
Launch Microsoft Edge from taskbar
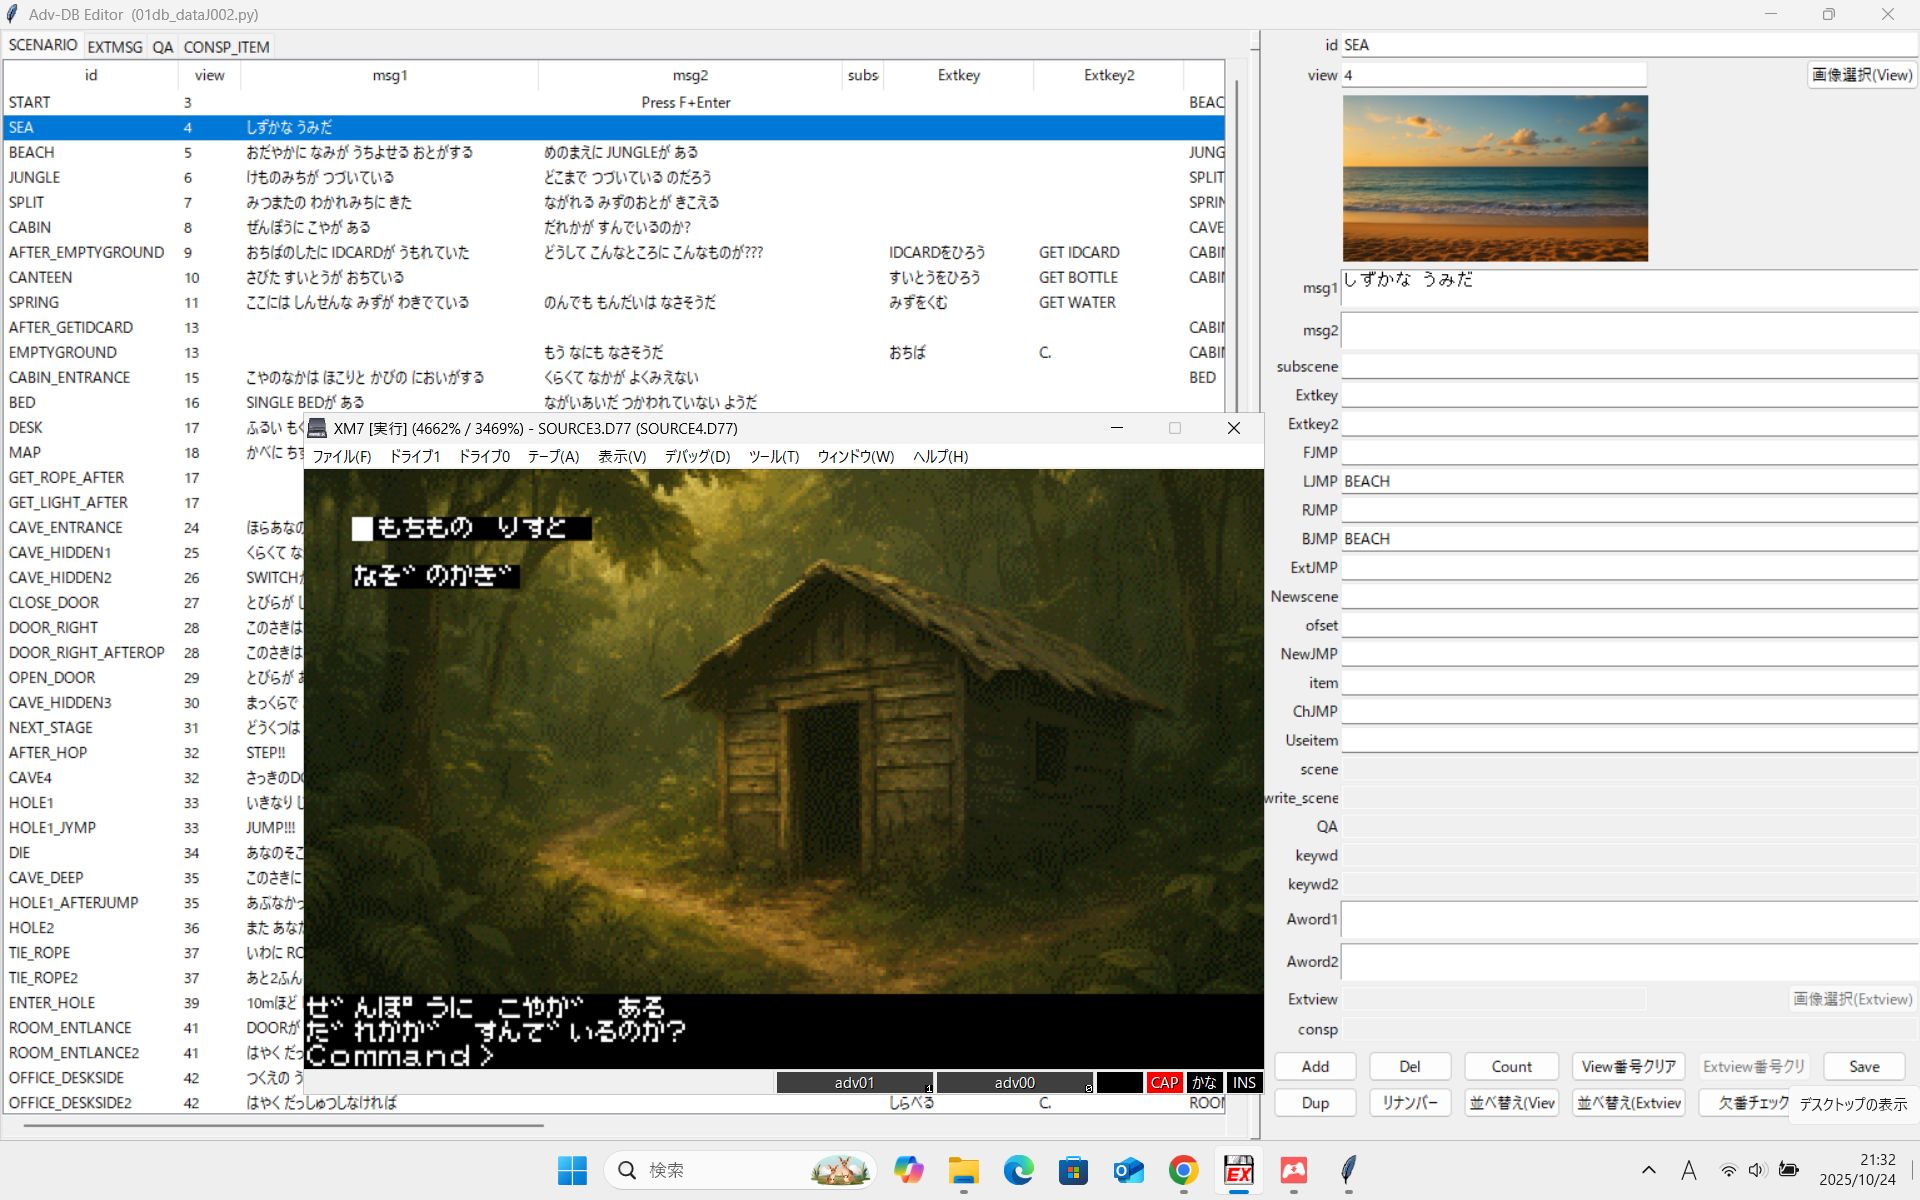1018,1170
